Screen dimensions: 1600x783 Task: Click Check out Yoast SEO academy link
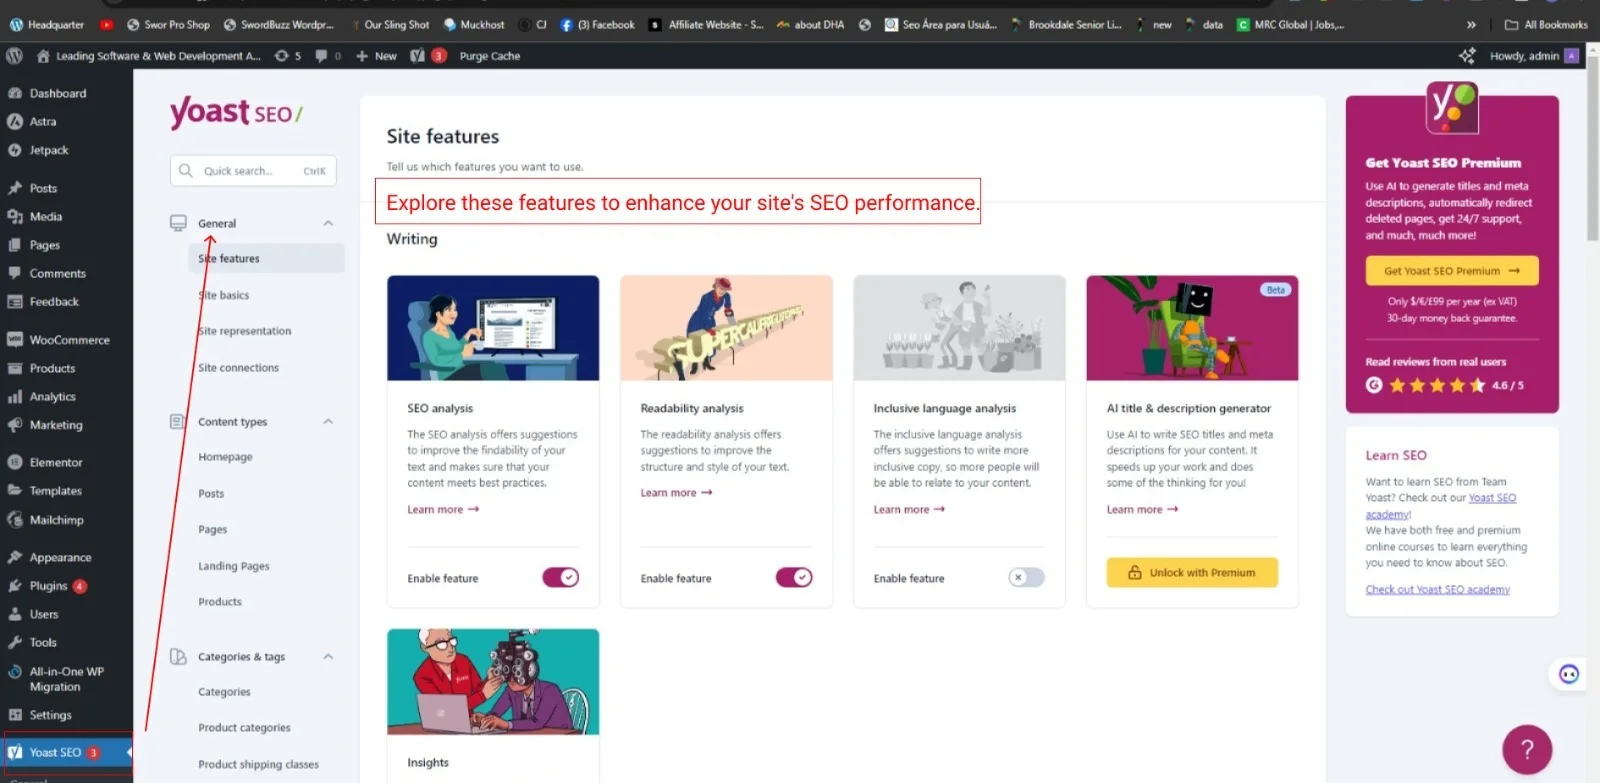point(1438,590)
